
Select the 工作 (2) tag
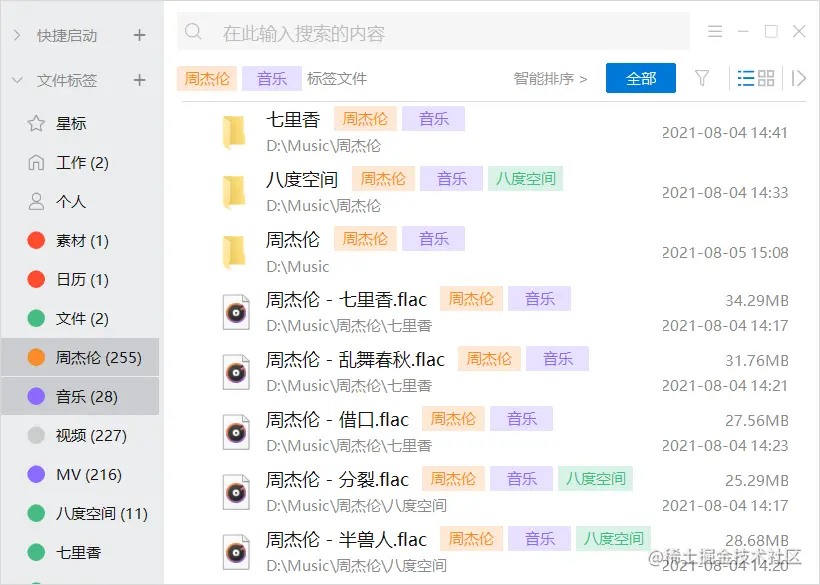click(x=81, y=163)
